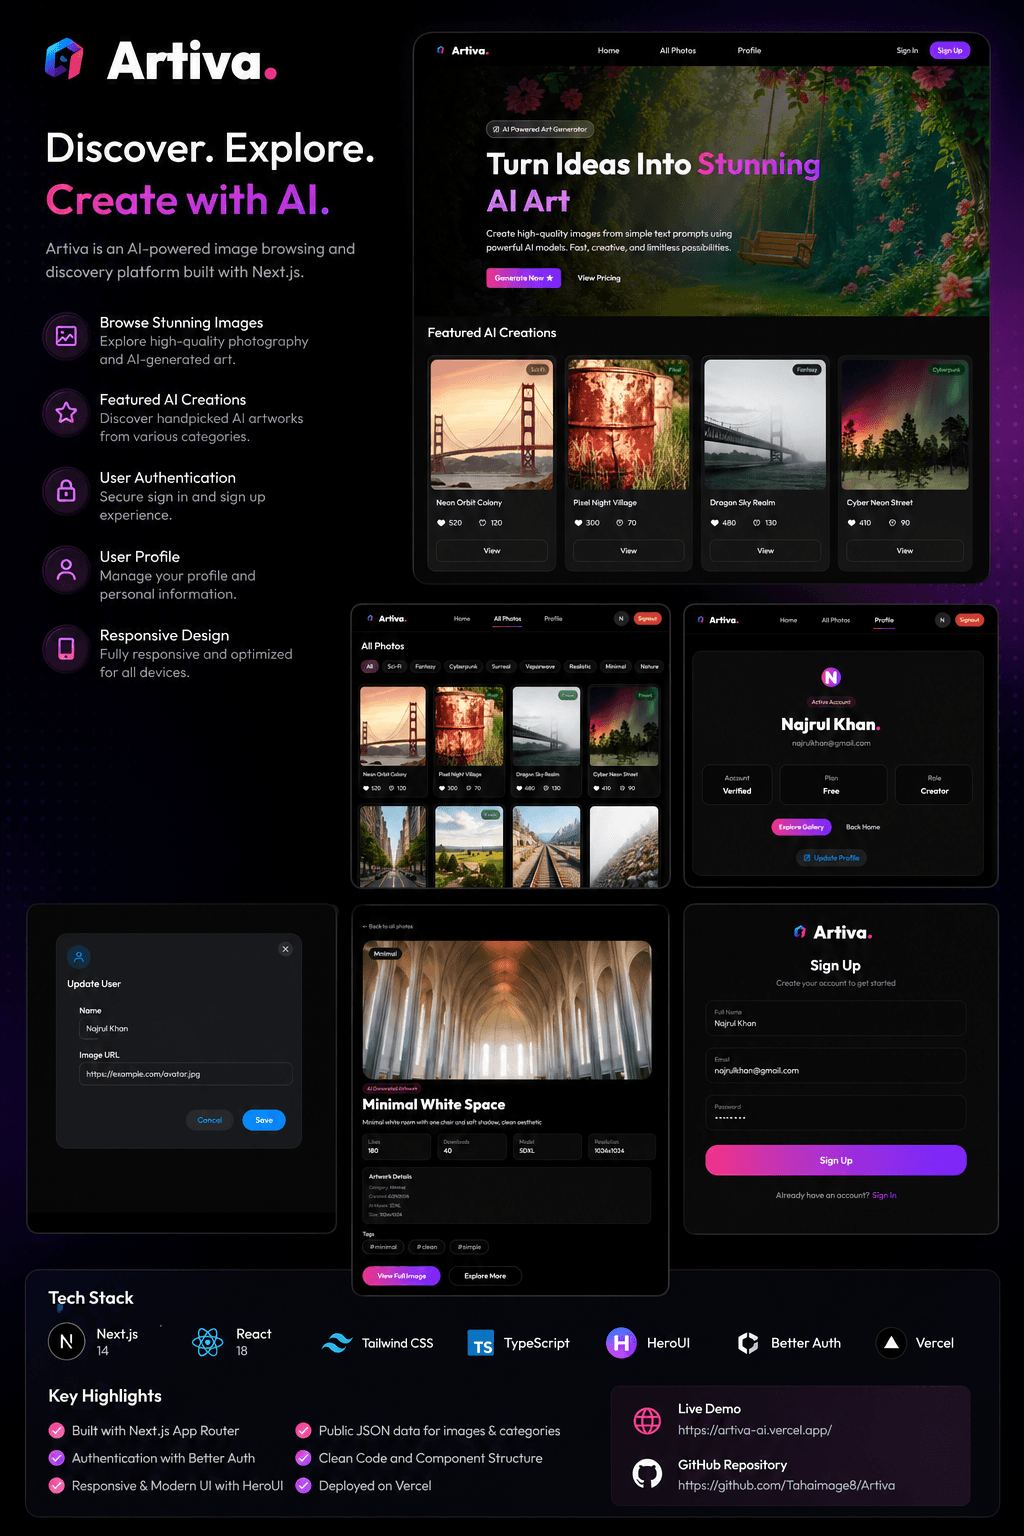Viewport: 1024px width, 1536px height.
Task: Click the Browse Stunning Images picture icon
Action: (66, 336)
